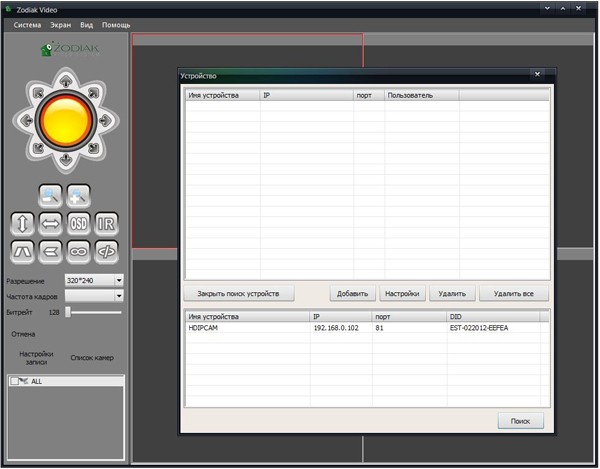Click the Битрейт slider handle
The image size is (600, 469).
click(69, 312)
